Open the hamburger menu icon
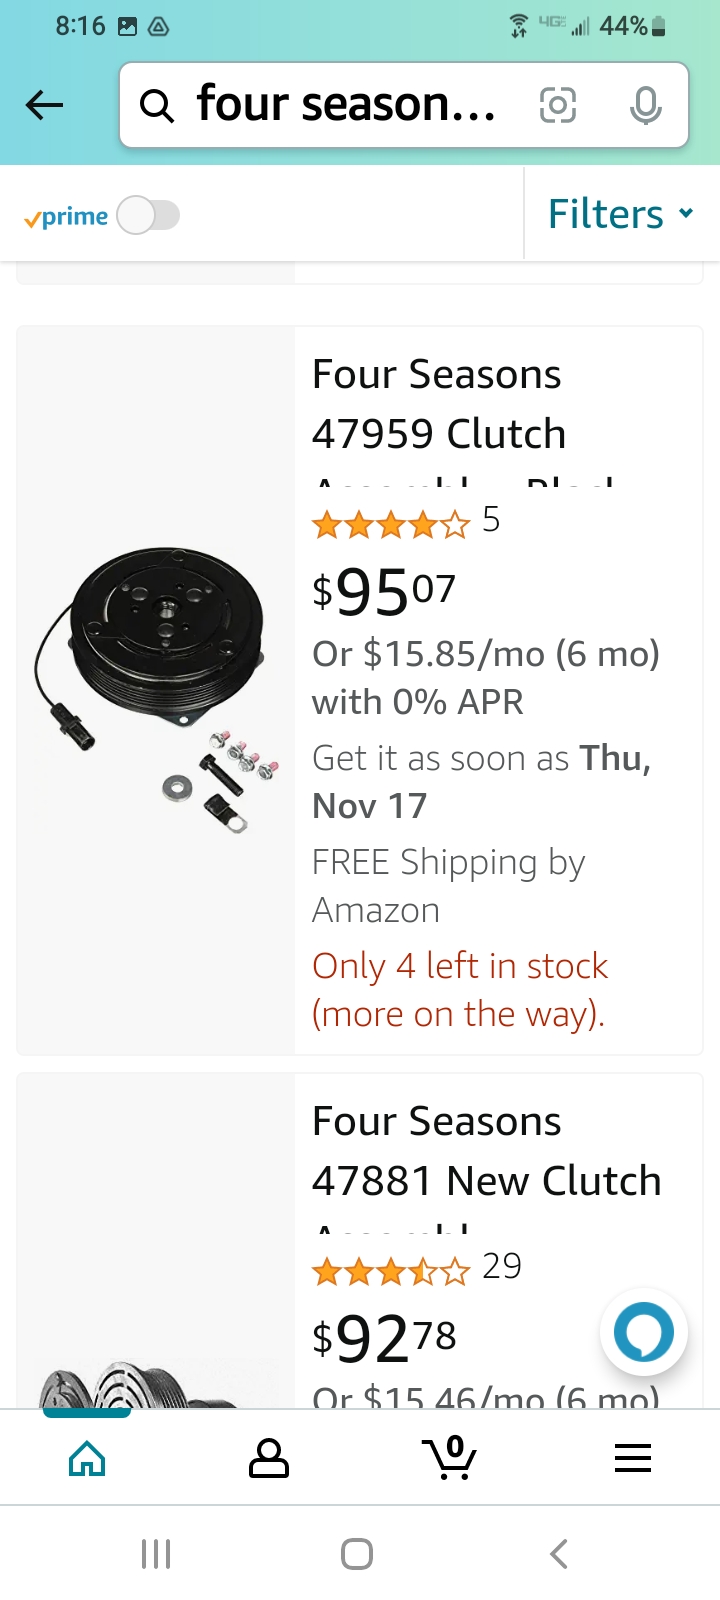The height and width of the screenshot is (1600, 720). [x=632, y=1458]
